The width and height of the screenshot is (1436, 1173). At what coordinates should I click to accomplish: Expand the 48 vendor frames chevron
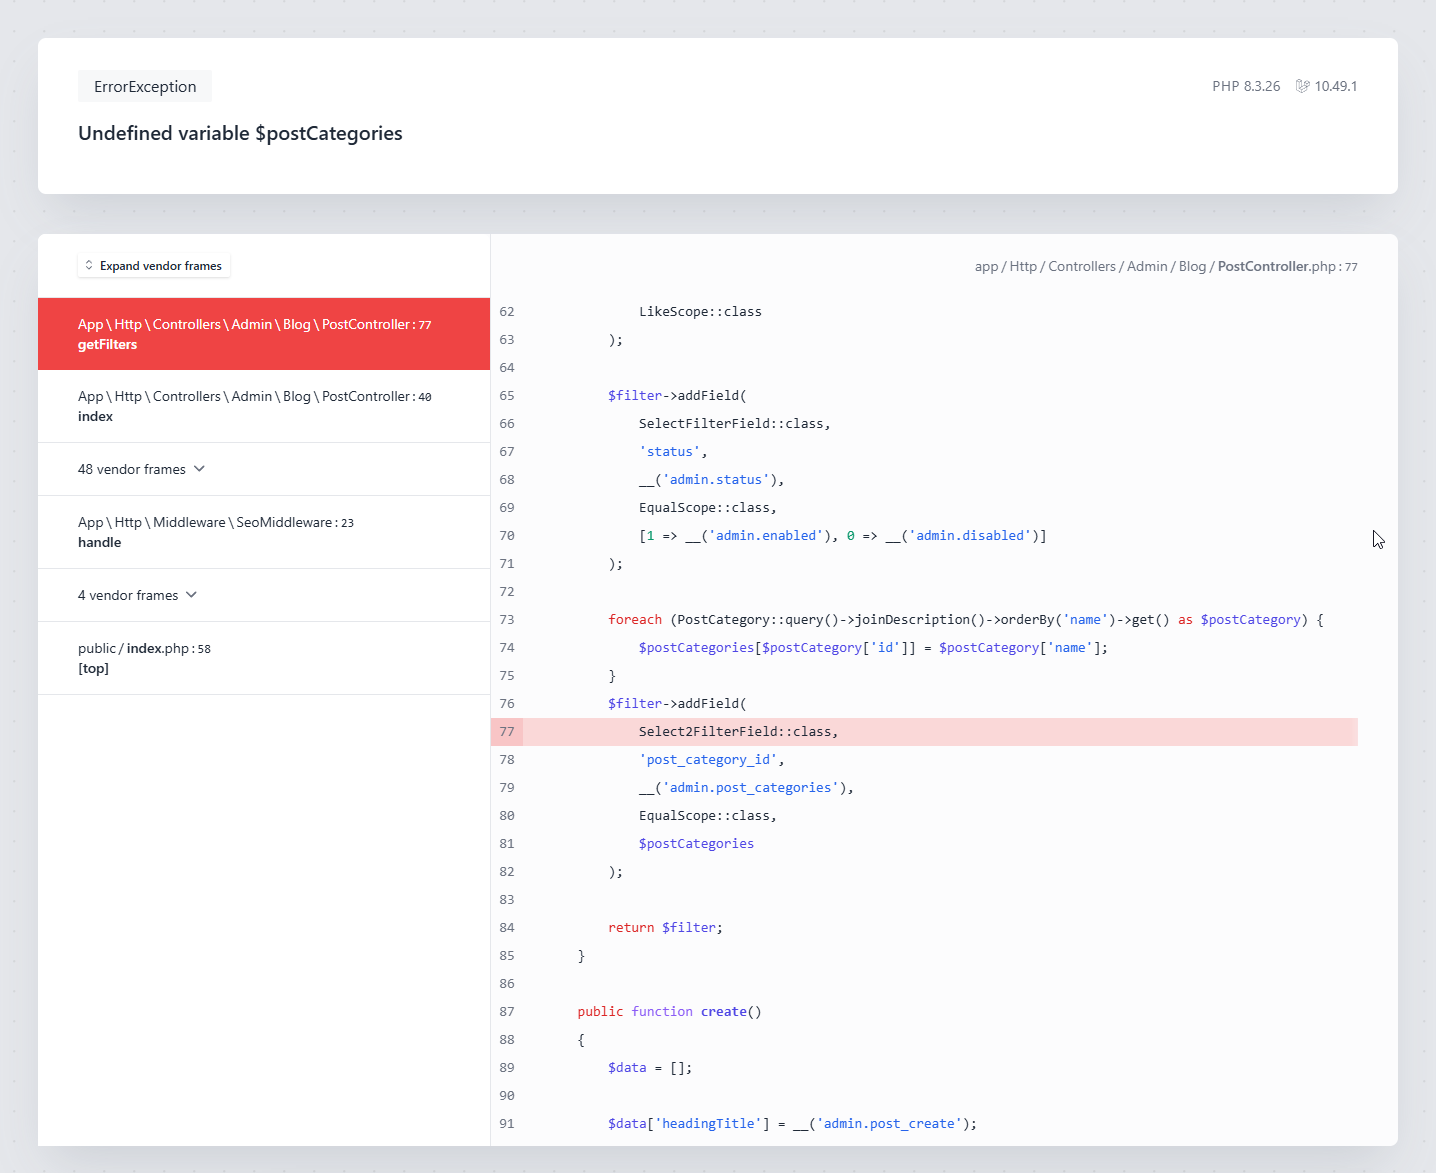point(199,469)
